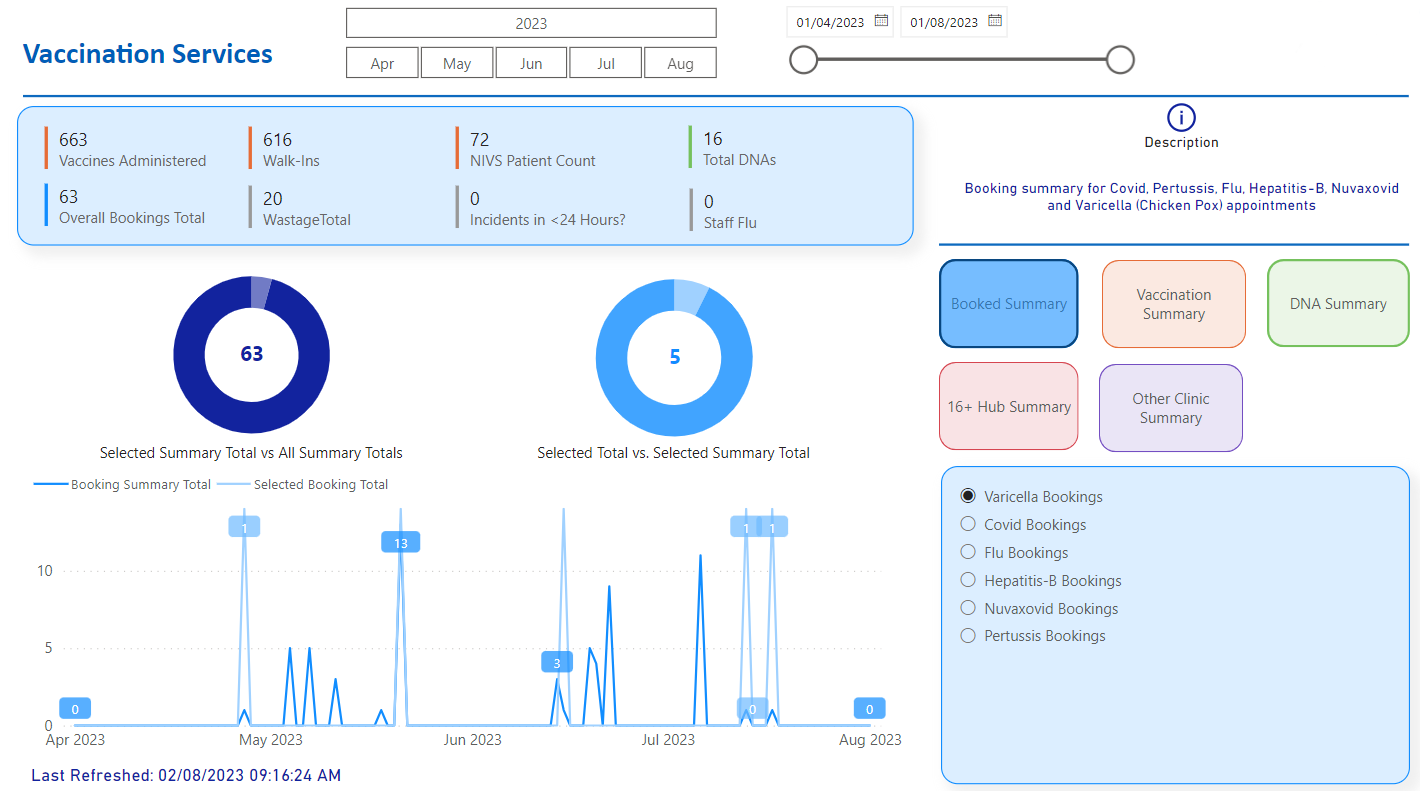Filter by the Apr month button

tap(382, 63)
